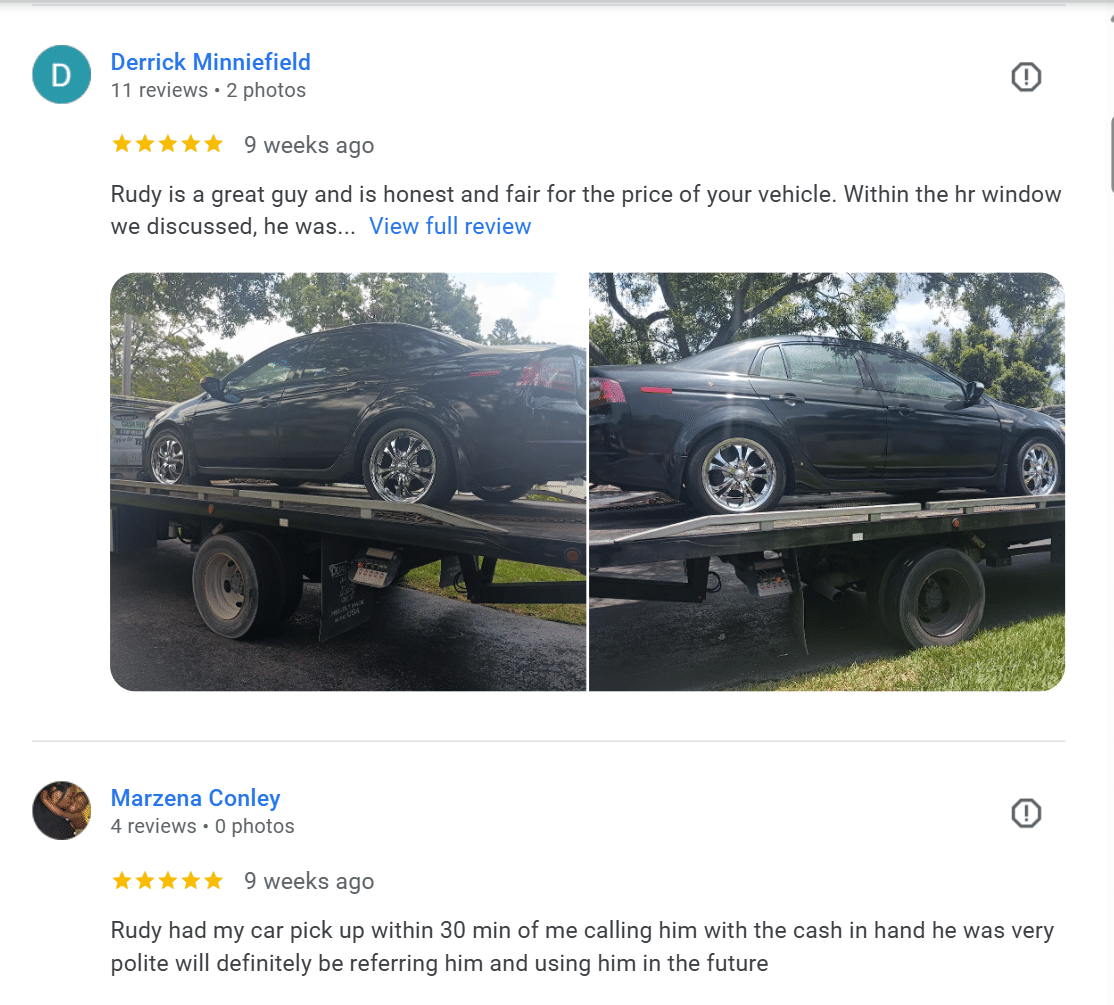The width and height of the screenshot is (1114, 1005).
Task: Click Derrick's review text about Rudy being honest
Action: click(x=585, y=210)
